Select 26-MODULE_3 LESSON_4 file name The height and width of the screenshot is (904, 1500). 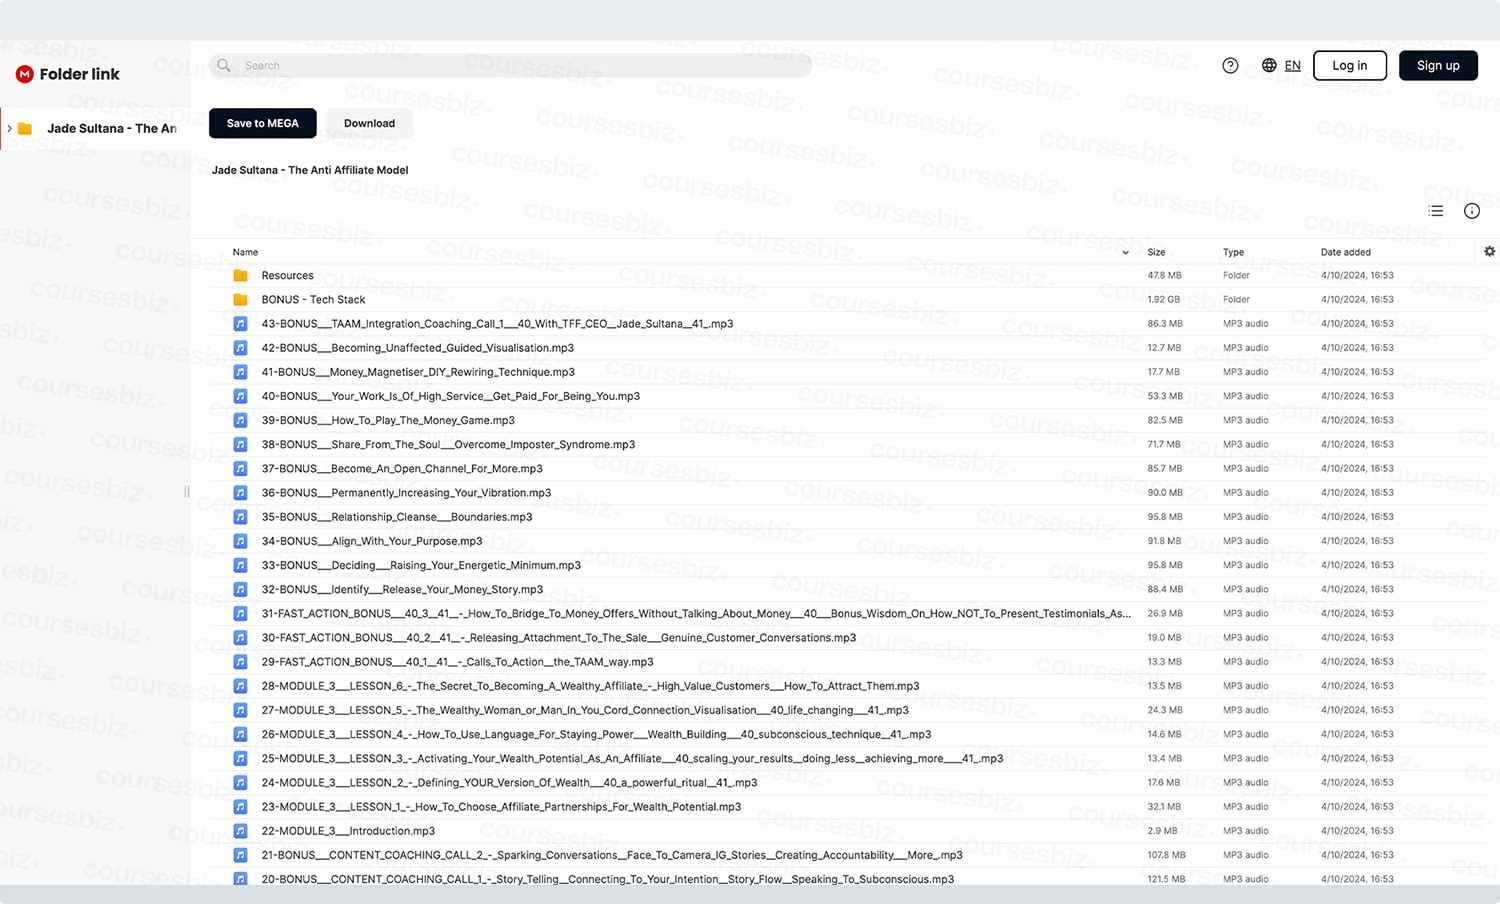click(596, 734)
